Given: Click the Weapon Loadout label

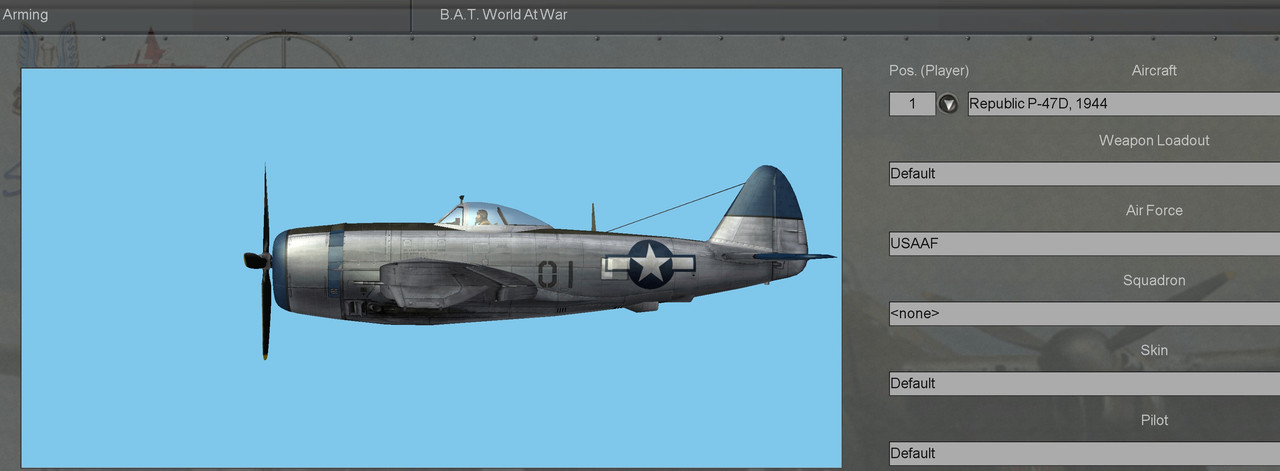Looking at the screenshot, I should tap(1154, 141).
